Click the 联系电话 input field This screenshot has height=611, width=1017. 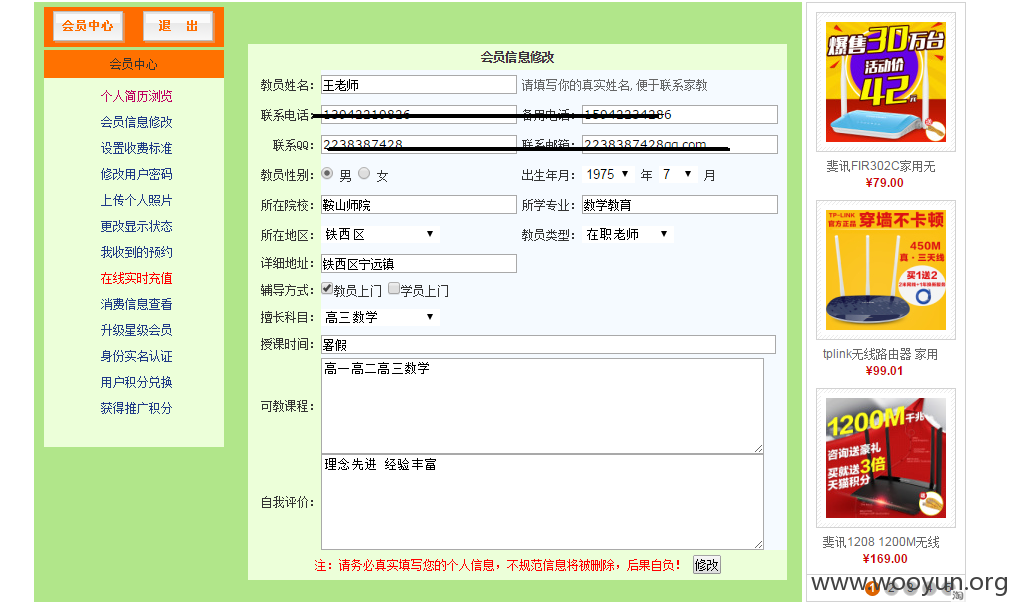418,115
